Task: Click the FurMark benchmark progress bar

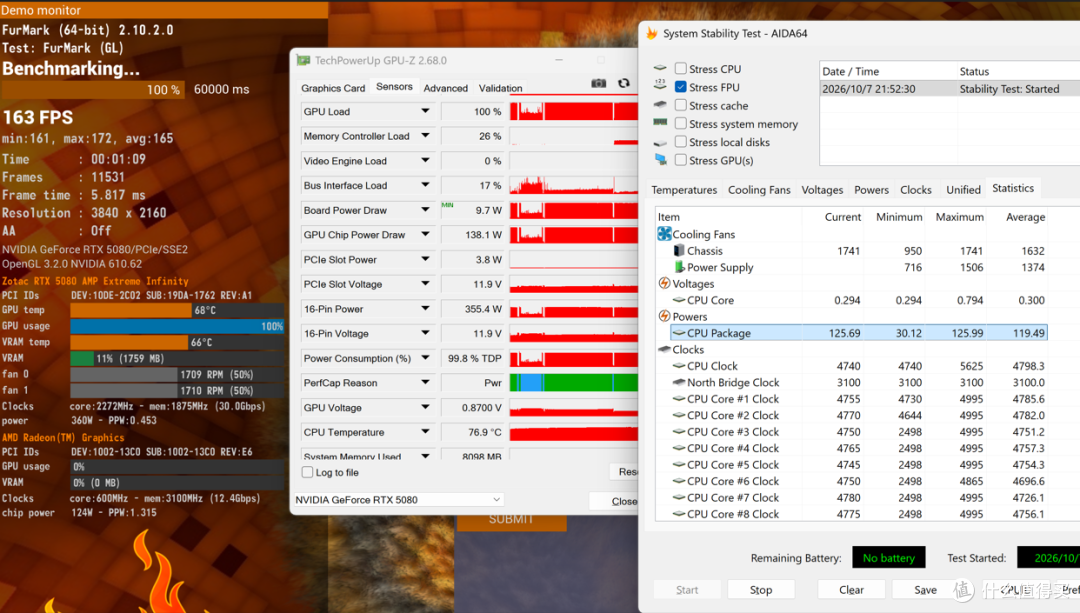Action: click(93, 90)
